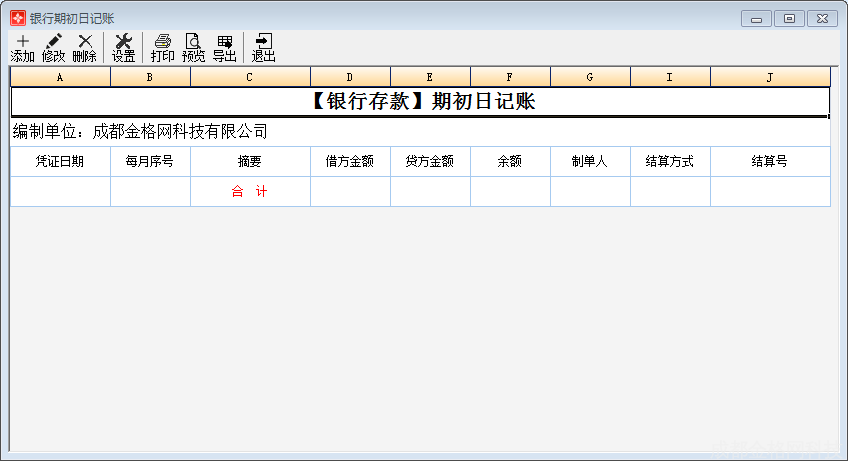
Task: Click the app icon in title bar
Action: pos(17,18)
